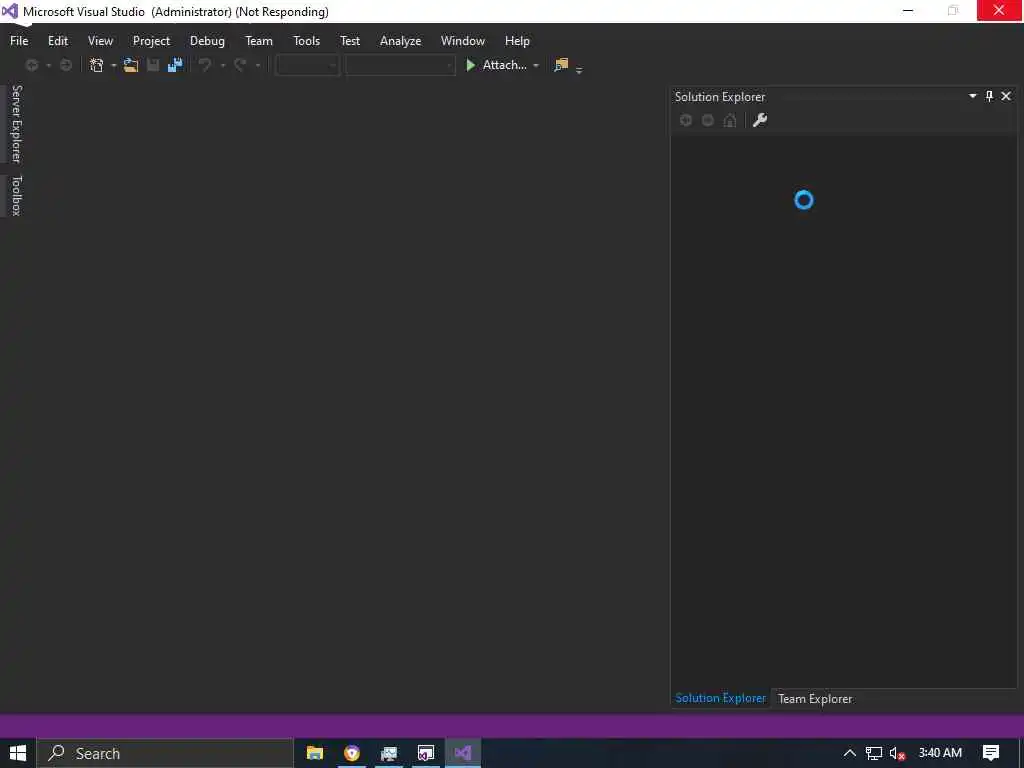Click the New Project toolbar icon
The image size is (1024, 768).
click(x=97, y=65)
